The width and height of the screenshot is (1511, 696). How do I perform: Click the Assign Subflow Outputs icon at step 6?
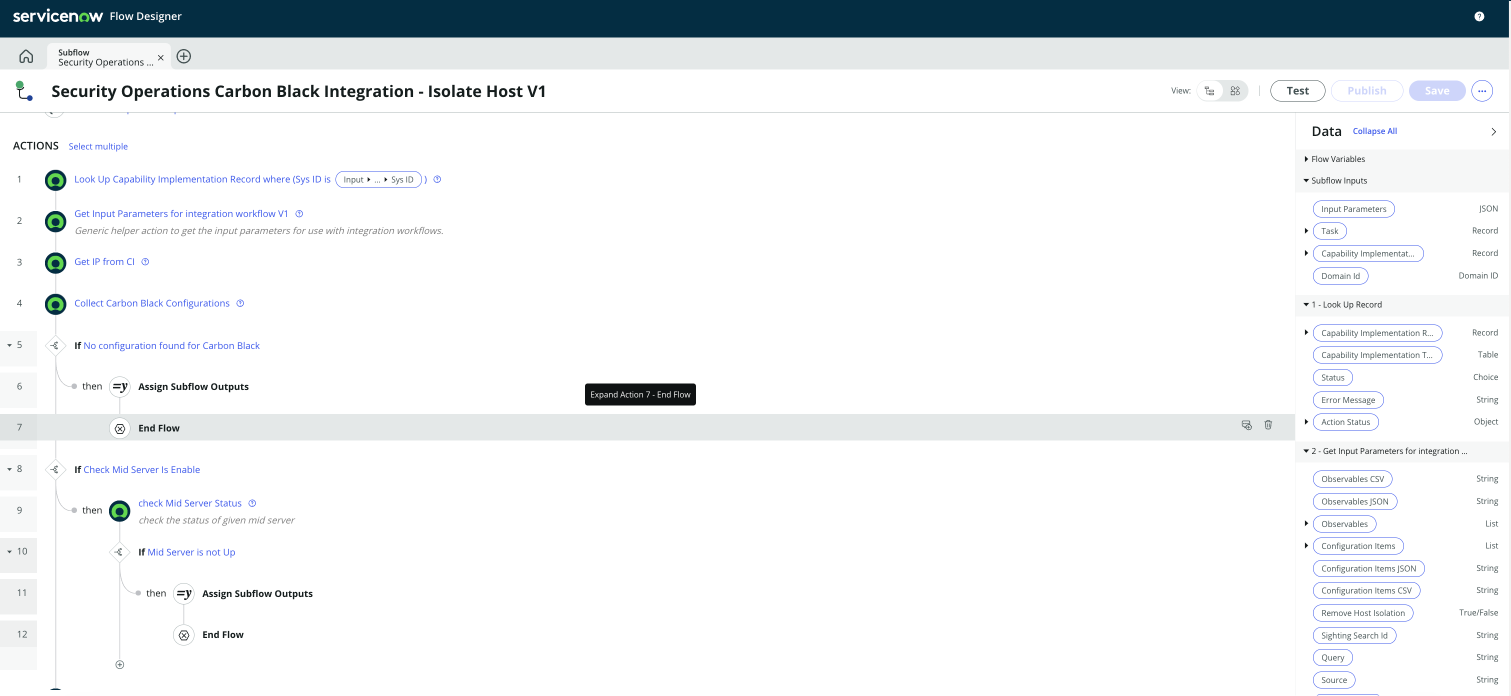pyautogui.click(x=120, y=386)
